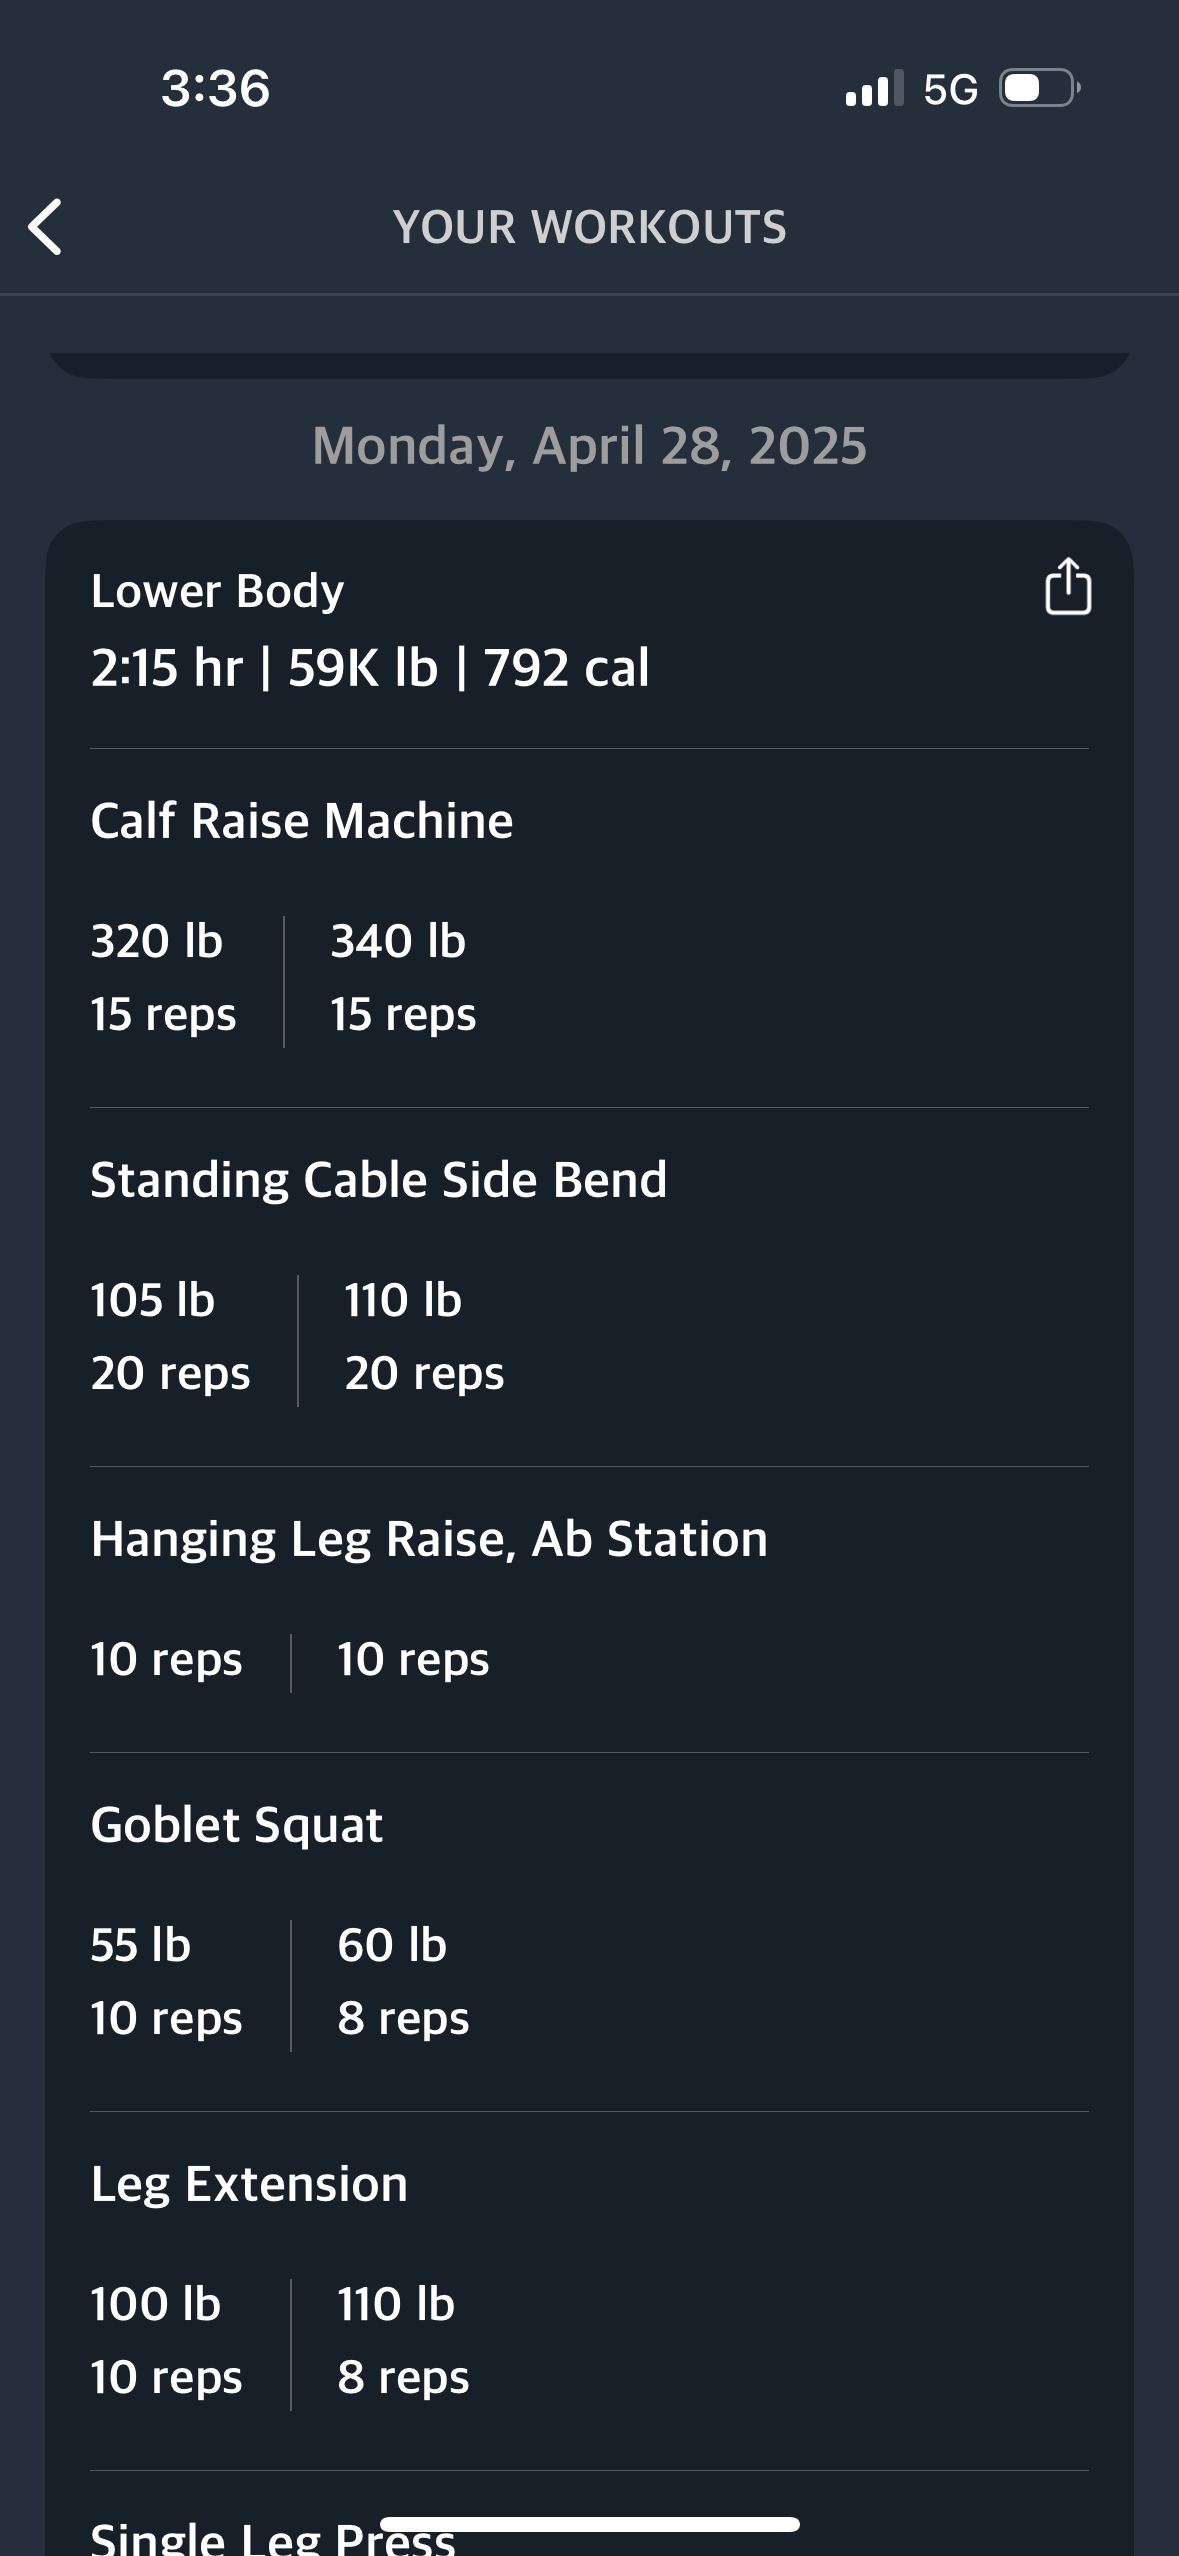Viewport: 1179px width, 2556px height.
Task: Tap the battery icon in status bar
Action: [1039, 89]
